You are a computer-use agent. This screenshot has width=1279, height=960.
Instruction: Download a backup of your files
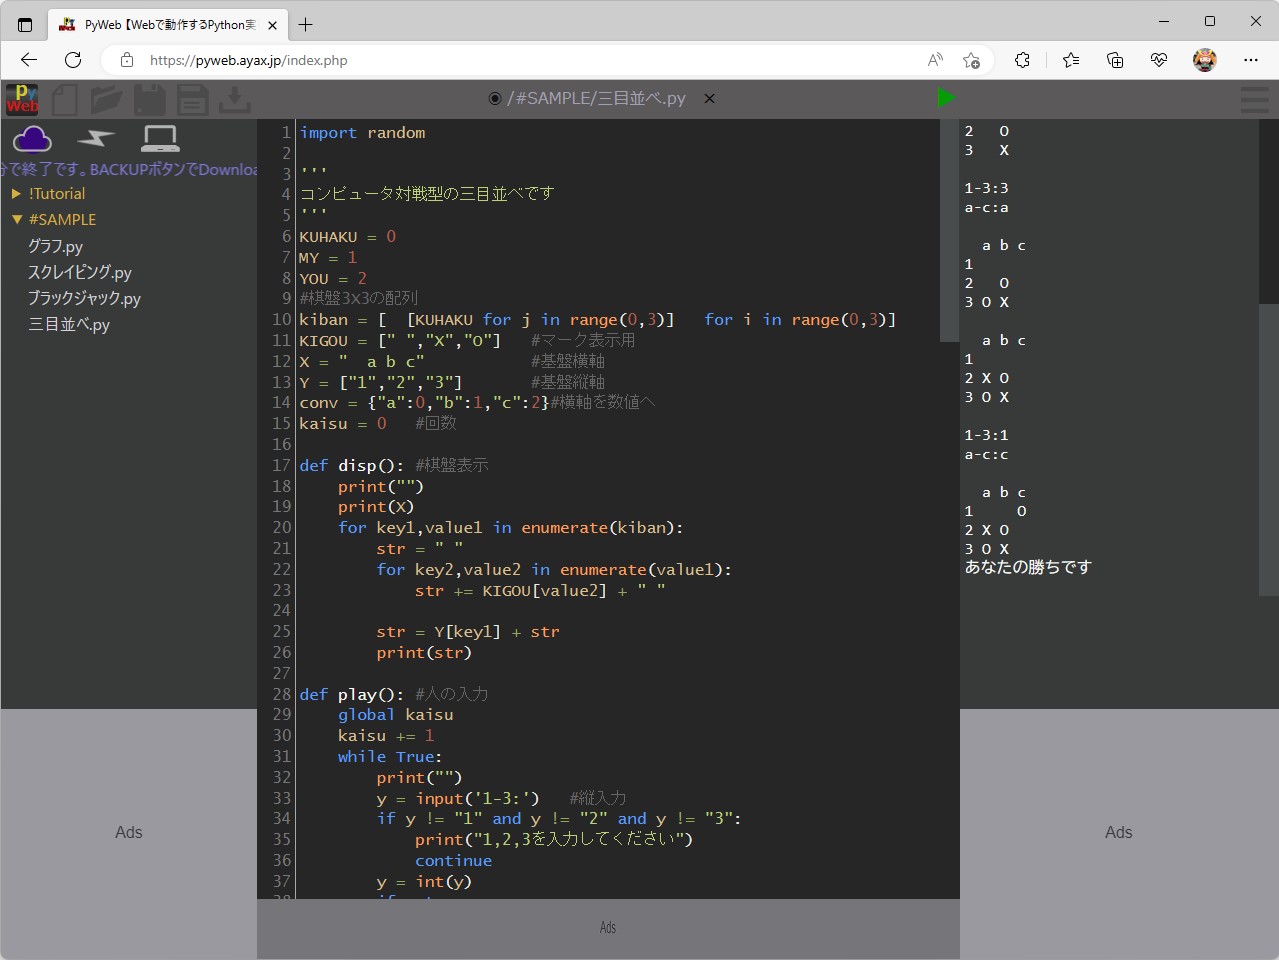[x=235, y=99]
